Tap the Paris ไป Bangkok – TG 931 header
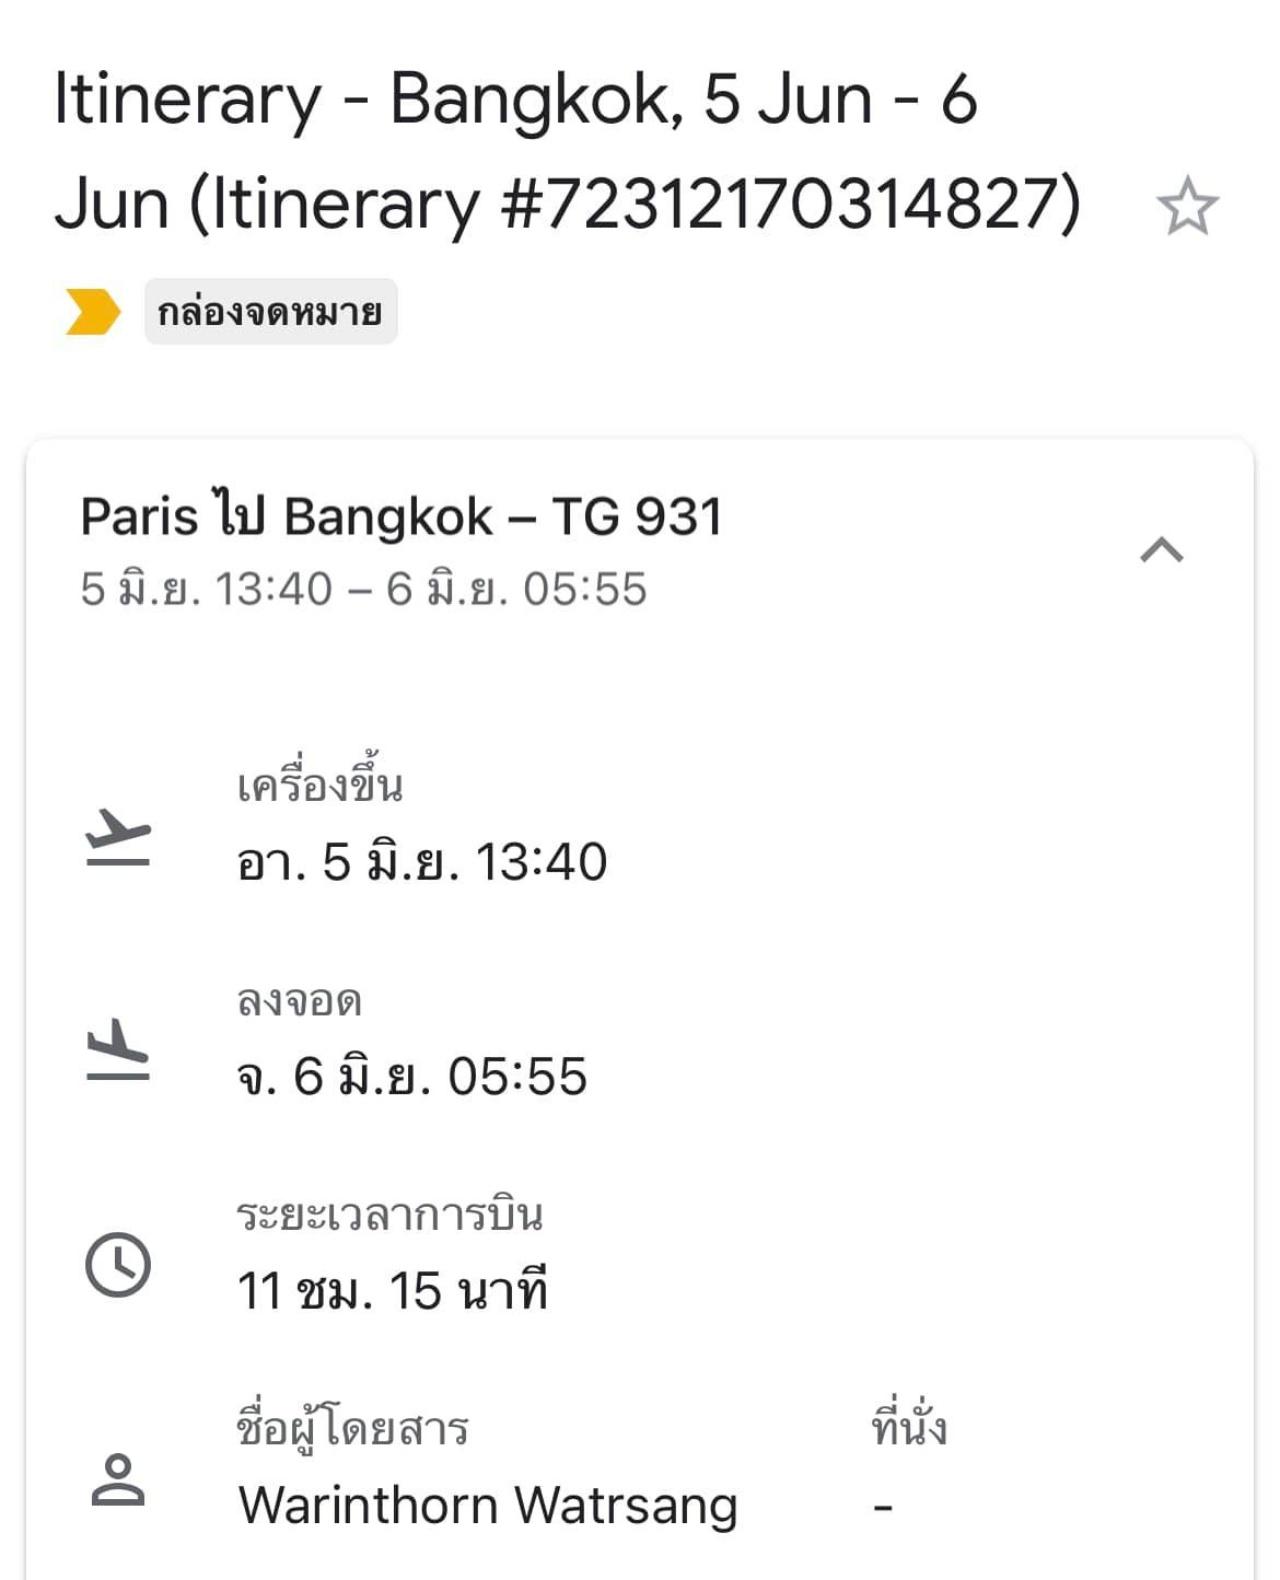This screenshot has height=1580, width=1280. click(x=401, y=517)
